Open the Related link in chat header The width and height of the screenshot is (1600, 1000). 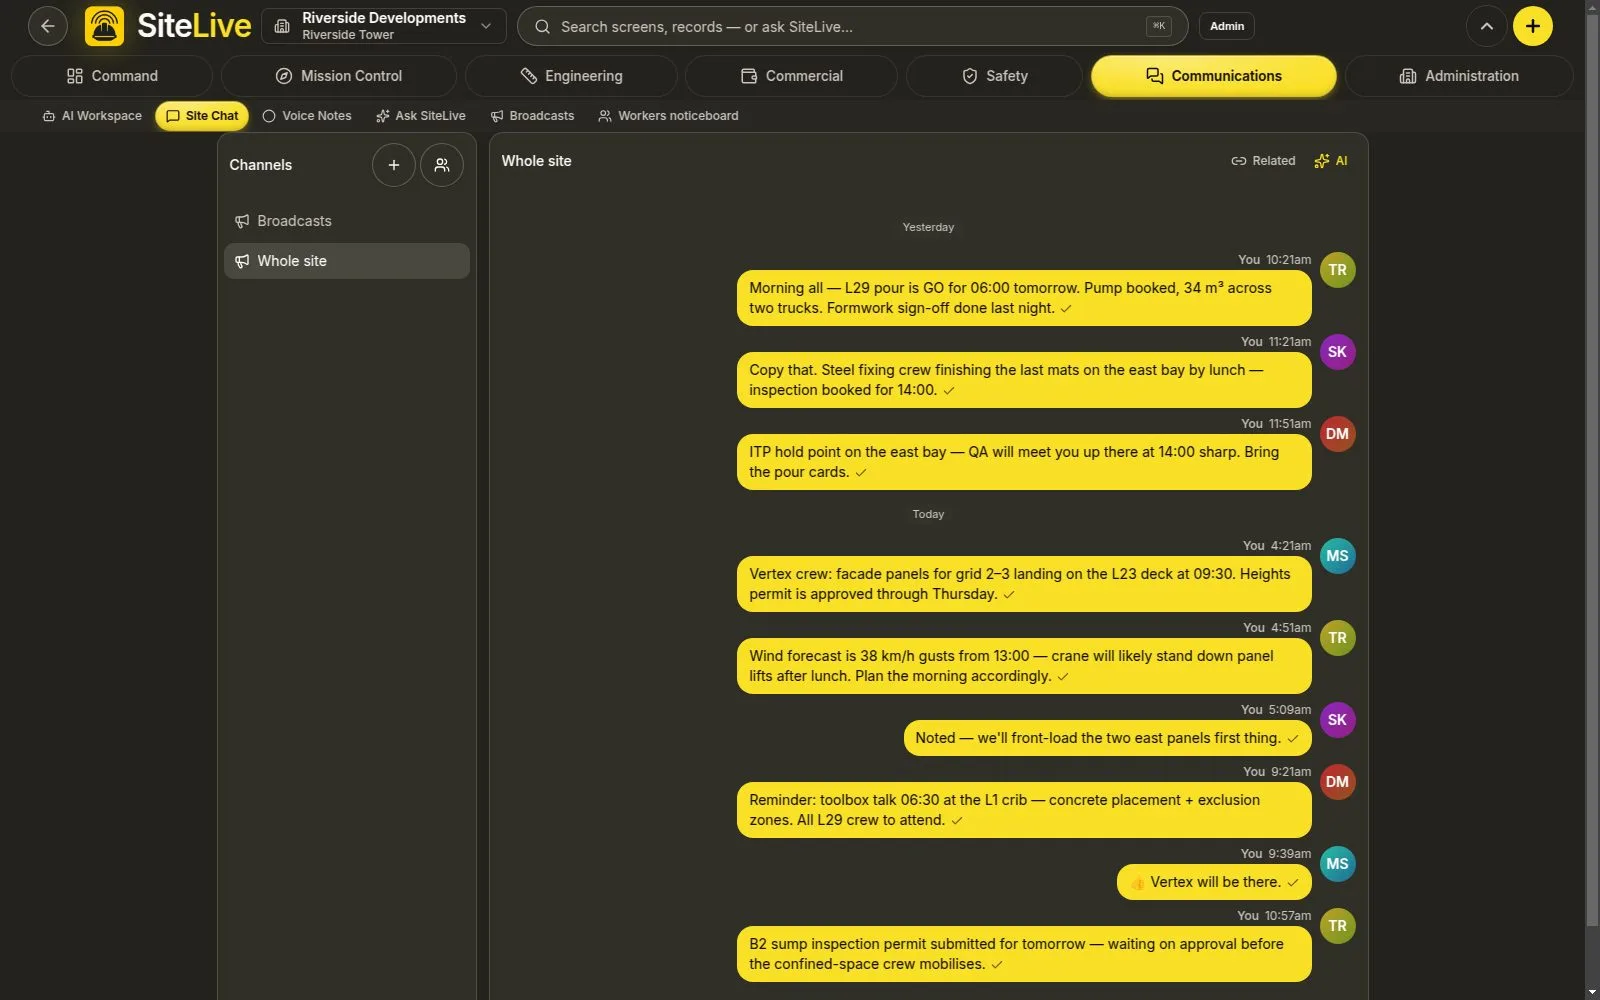[x=1263, y=161]
